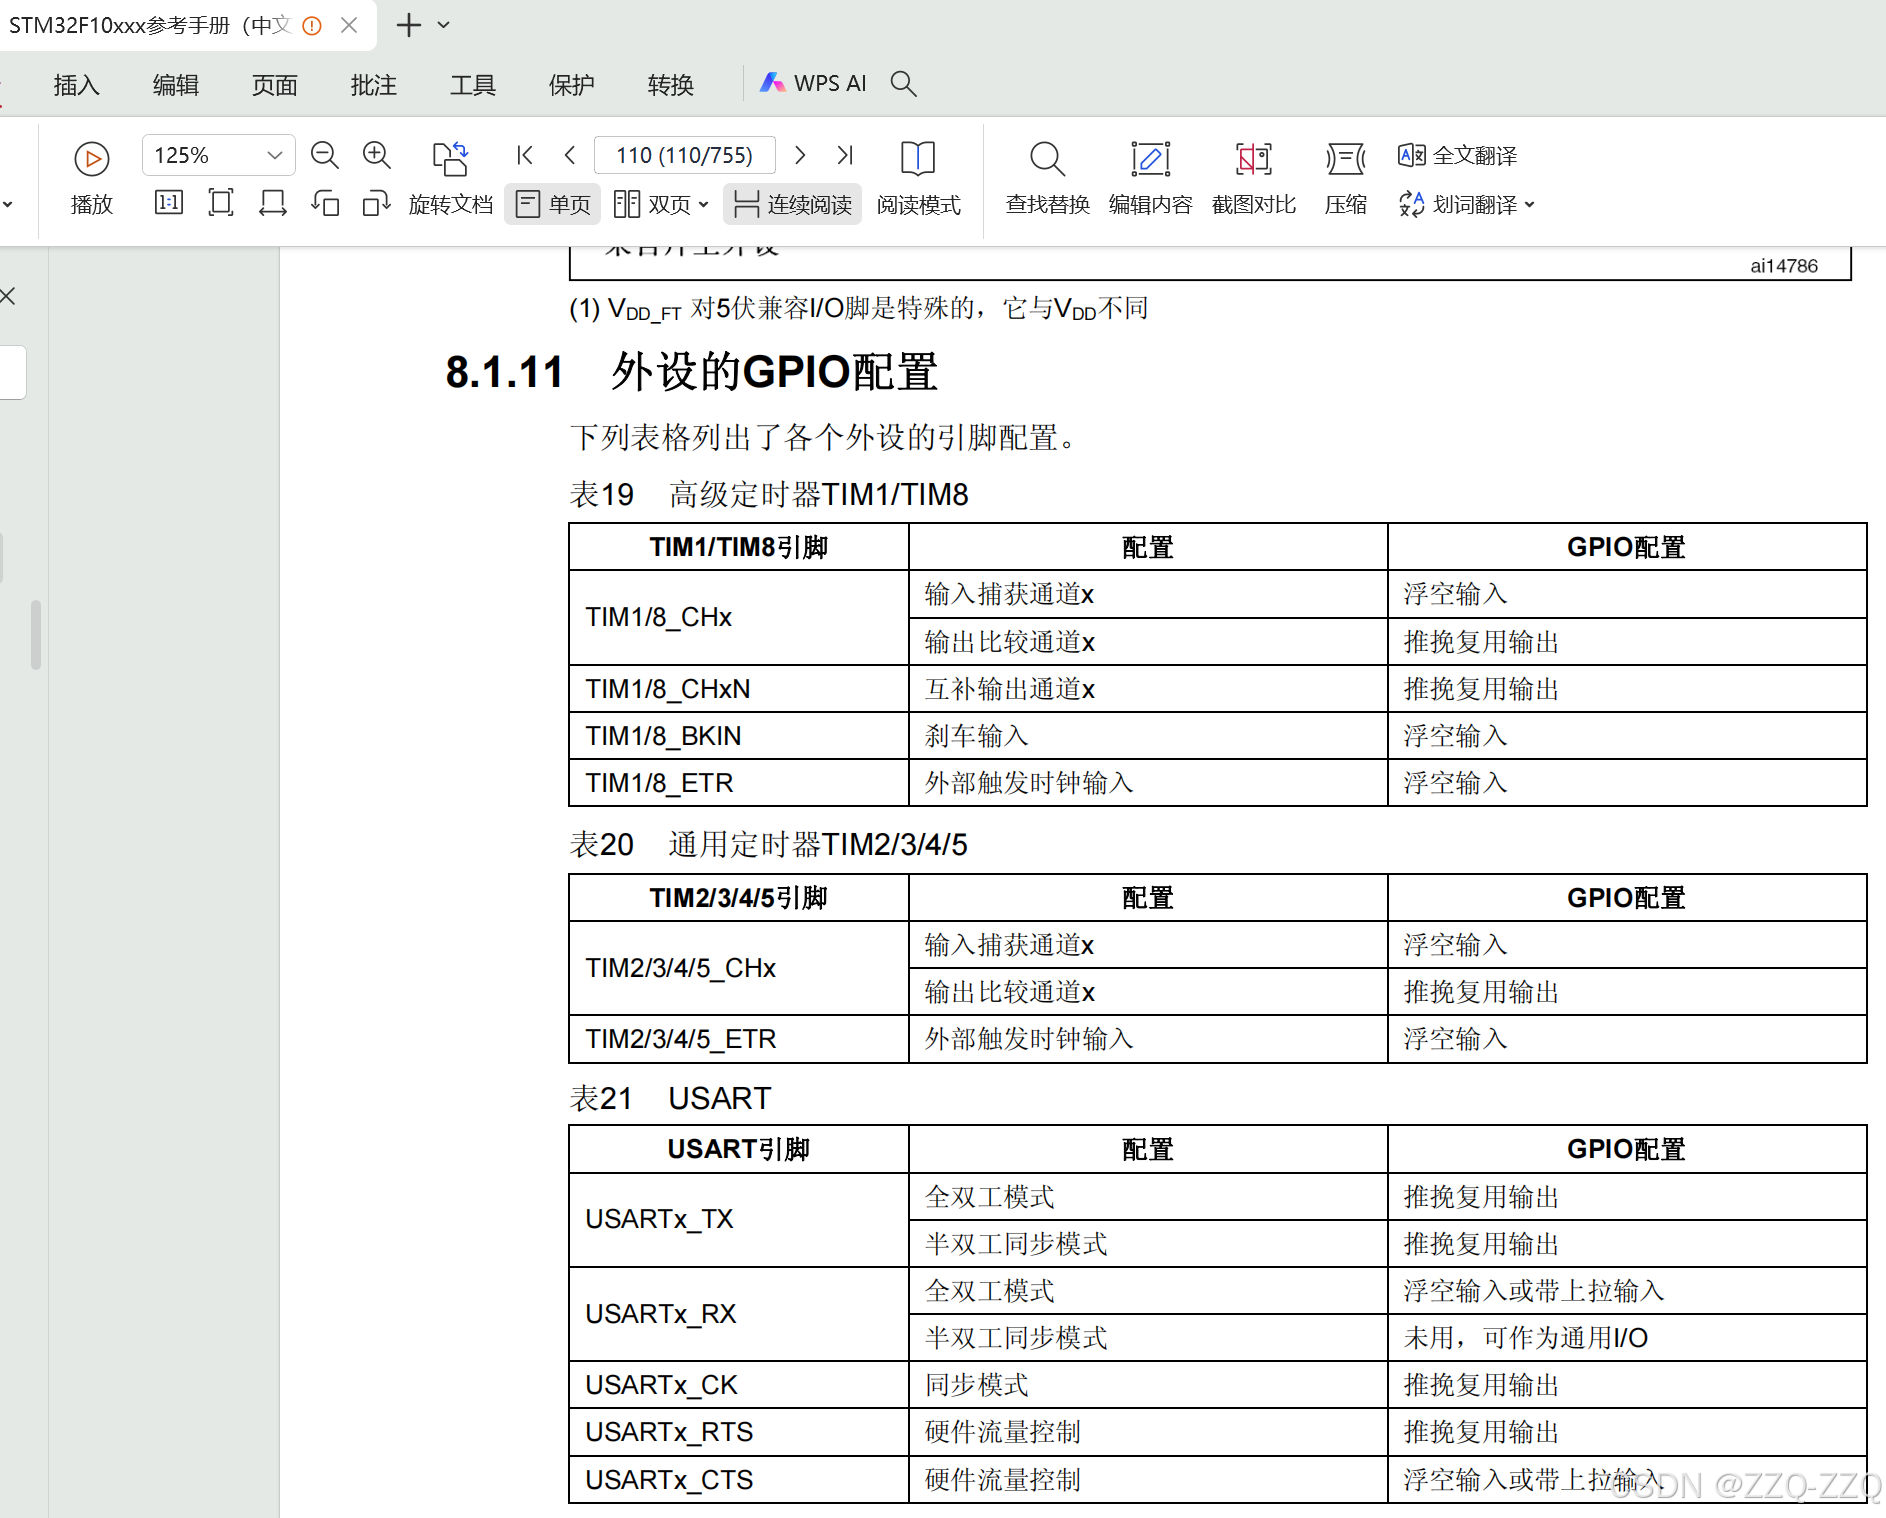Click the caption 表19 高级定时器TIM1/TIM8
Viewport: 1886px width, 1518px height.
coord(769,494)
